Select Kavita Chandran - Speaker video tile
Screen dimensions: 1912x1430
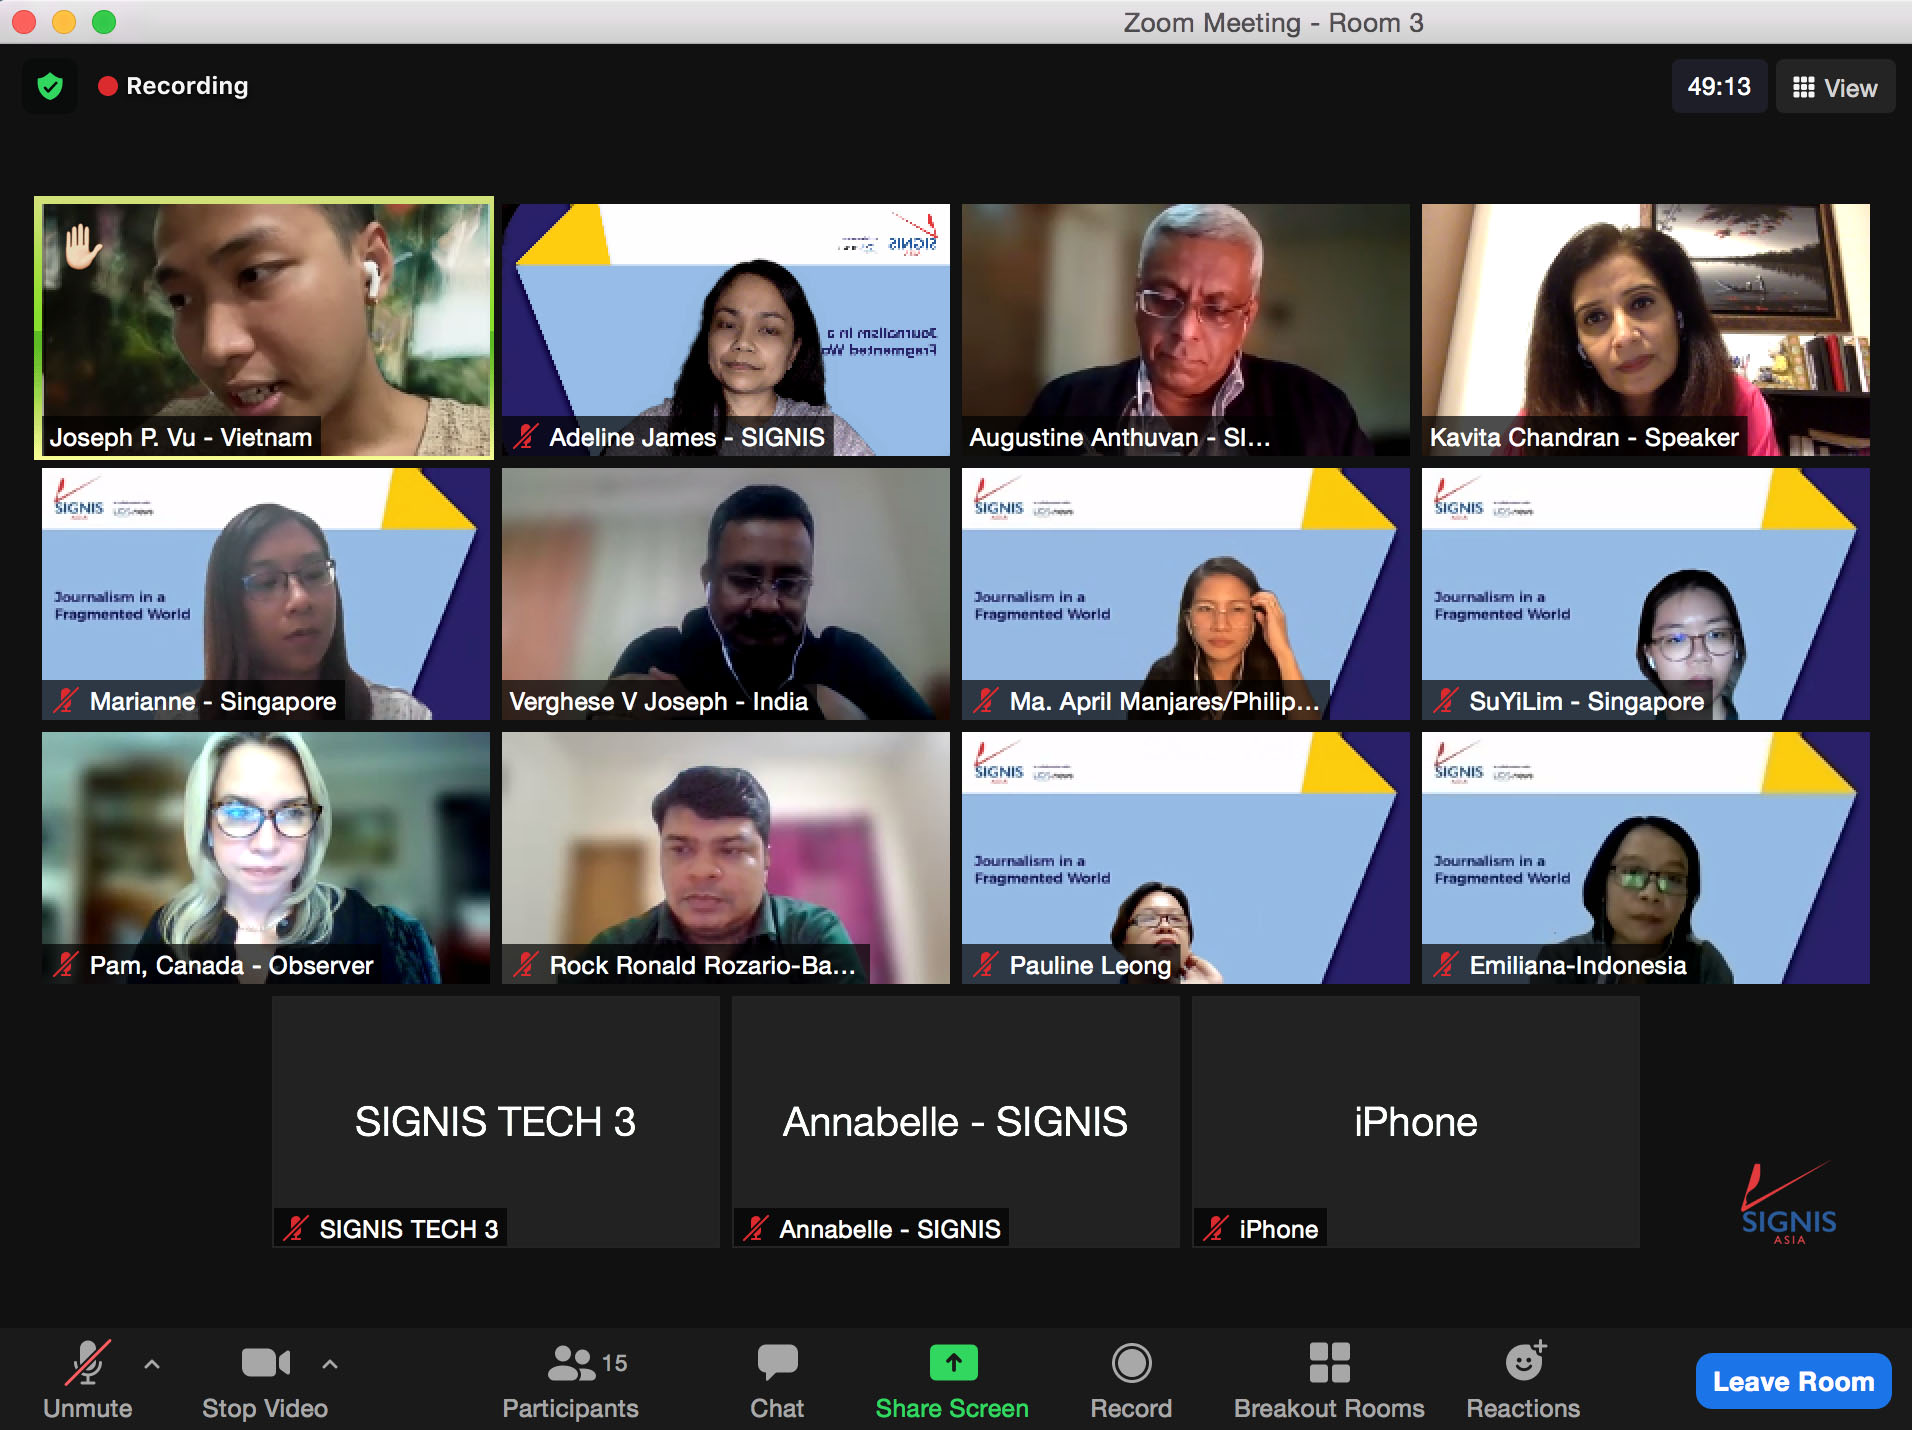(x=1645, y=328)
